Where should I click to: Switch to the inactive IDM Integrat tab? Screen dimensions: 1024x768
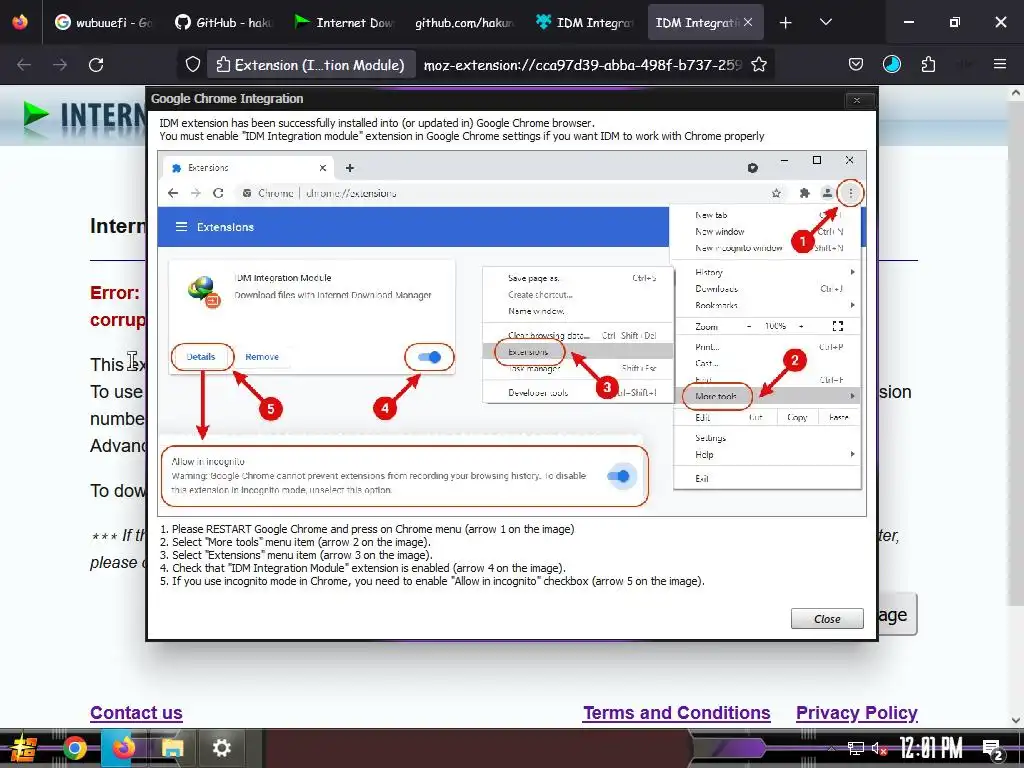pos(583,22)
